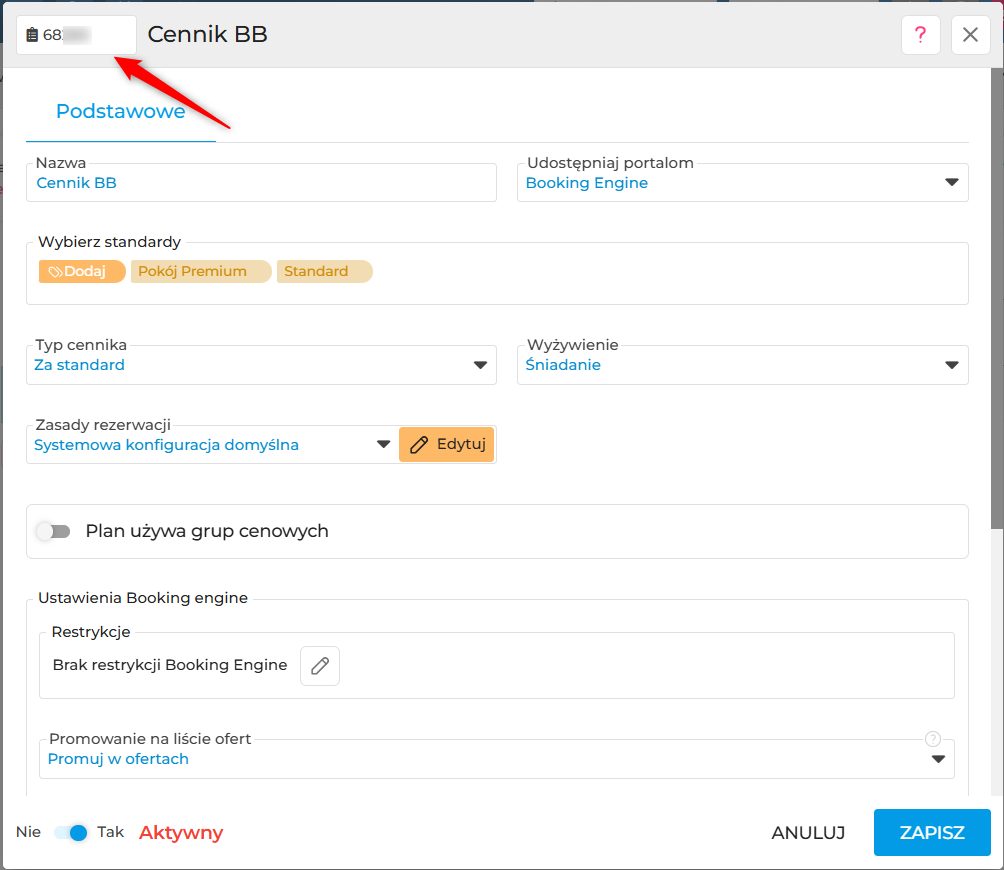Open the Wyżywienie dropdown
This screenshot has width=1004, height=870.
[x=742, y=365]
